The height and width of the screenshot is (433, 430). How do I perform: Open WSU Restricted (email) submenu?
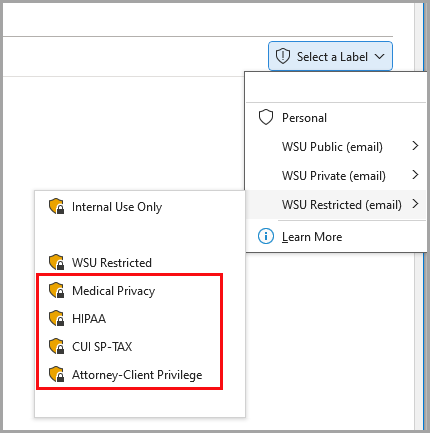coord(336,205)
